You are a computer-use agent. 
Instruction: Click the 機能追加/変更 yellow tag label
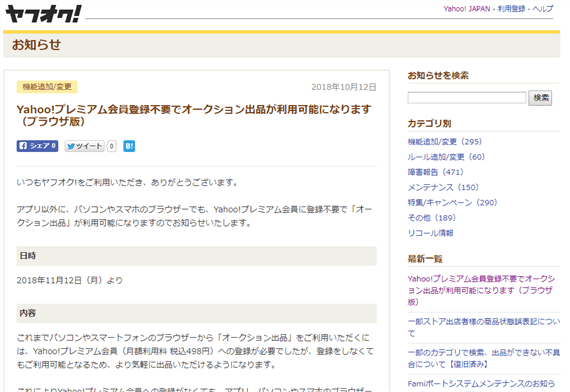click(x=47, y=87)
